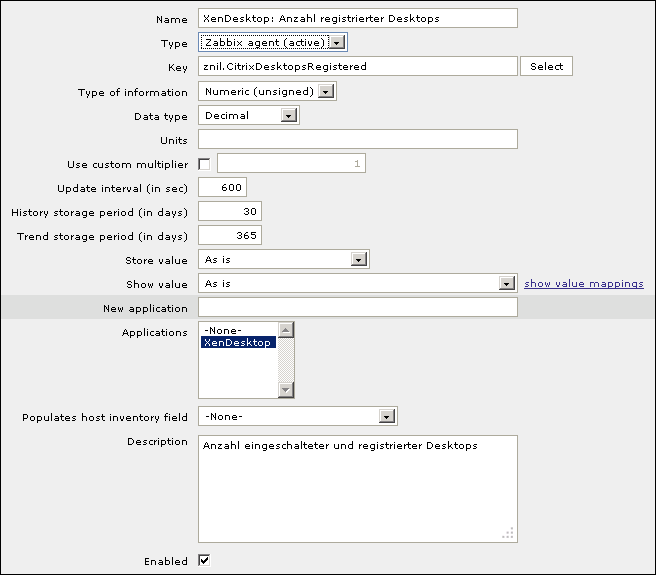The width and height of the screenshot is (656, 575).
Task: Open the Type dropdown (Zabbix agent active)
Action: (273, 43)
